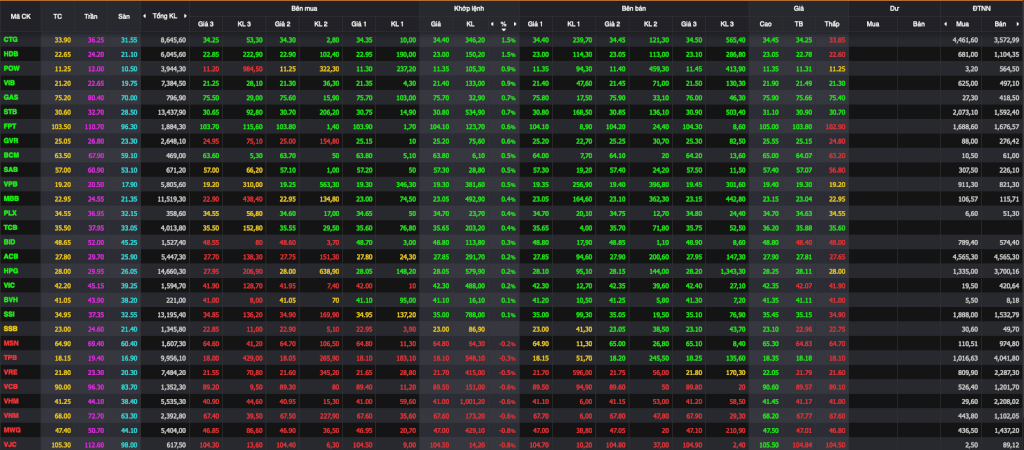Sort the table by the % column
Image resolution: width=1024 pixels, height=450 pixels.
click(x=504, y=25)
